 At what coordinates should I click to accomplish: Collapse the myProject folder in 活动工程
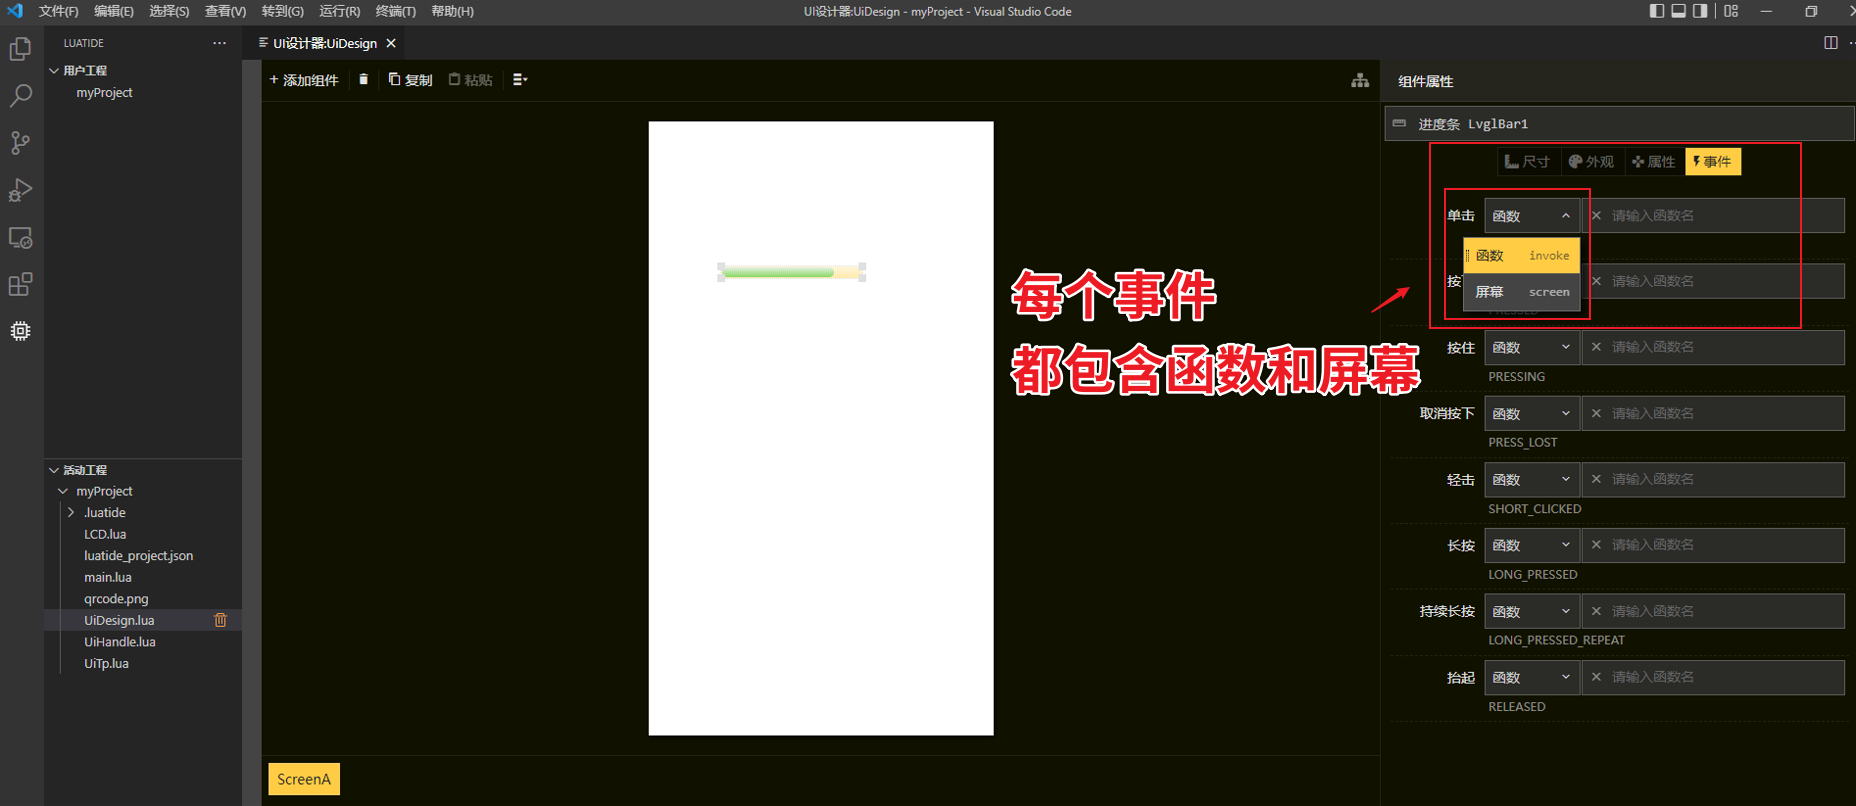tap(63, 491)
